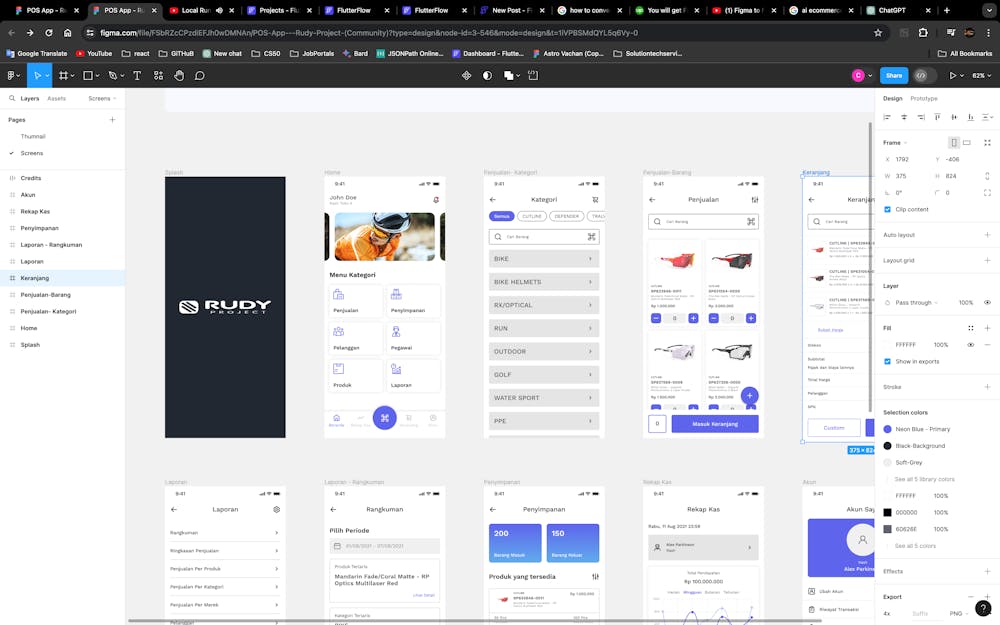The width and height of the screenshot is (1000, 625).
Task: Switch to the Prototype tab
Action: [x=923, y=98]
